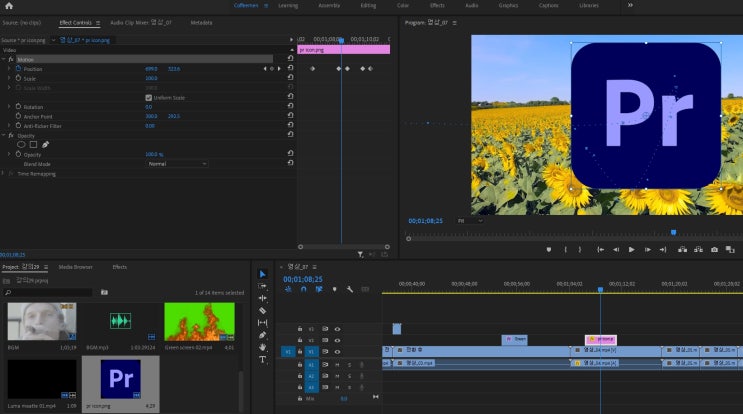Open new bin folder icon in Project panel
Image resolution: width=743 pixels, height=414 pixels.
pos(104,292)
